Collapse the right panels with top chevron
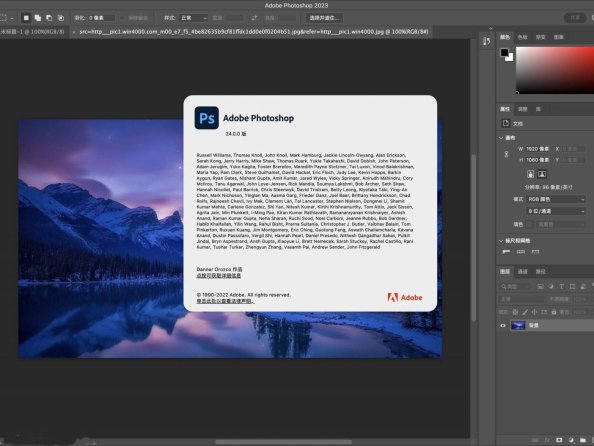Image resolution: width=594 pixels, height=446 pixels. (x=491, y=28)
